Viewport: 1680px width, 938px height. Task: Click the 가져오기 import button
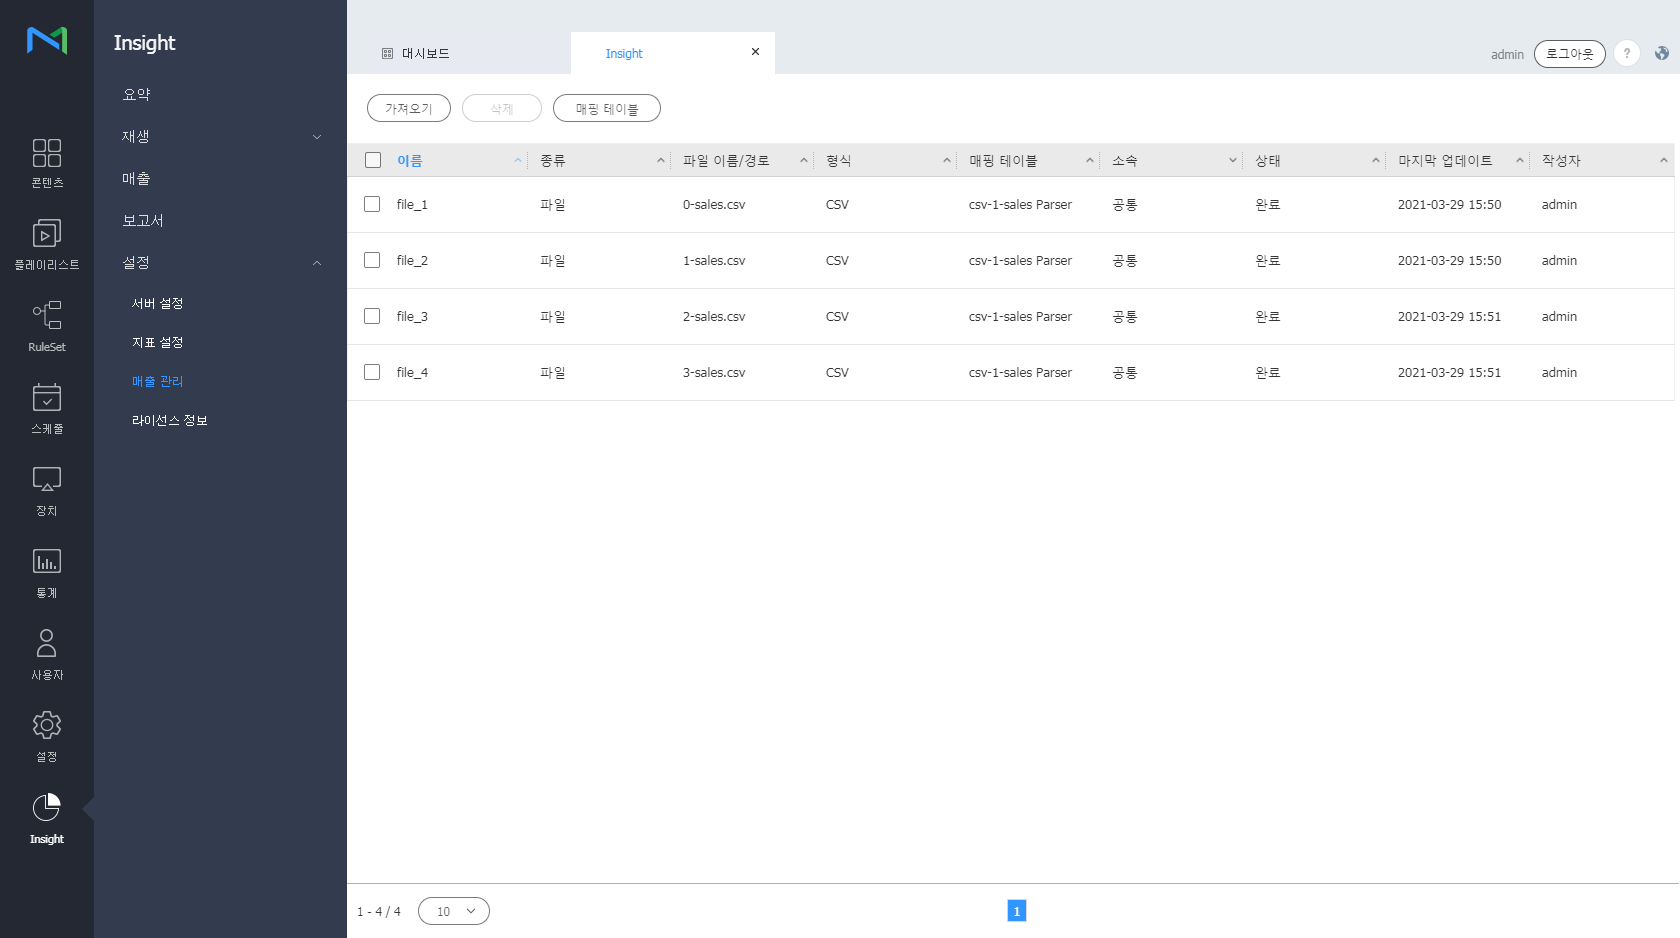pos(408,108)
